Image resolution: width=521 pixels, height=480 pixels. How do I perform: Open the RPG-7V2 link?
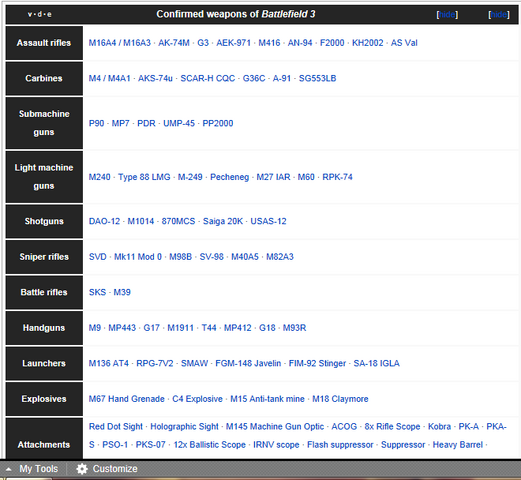(x=155, y=363)
